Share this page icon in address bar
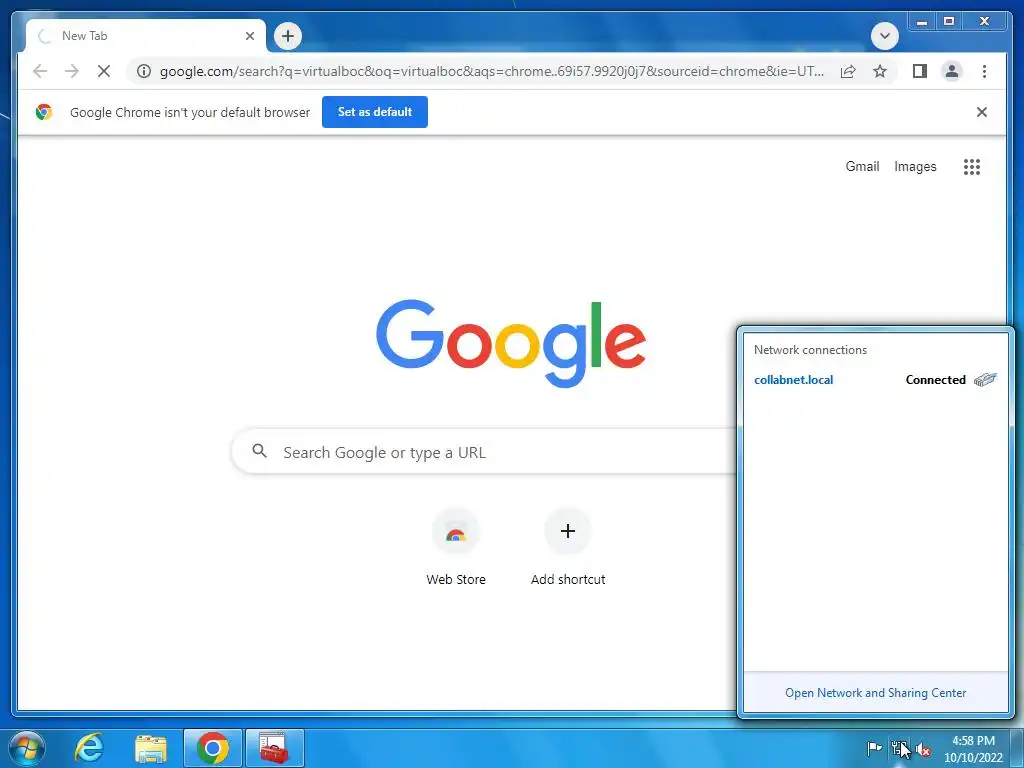Viewport: 1024px width, 768px height. (x=848, y=71)
